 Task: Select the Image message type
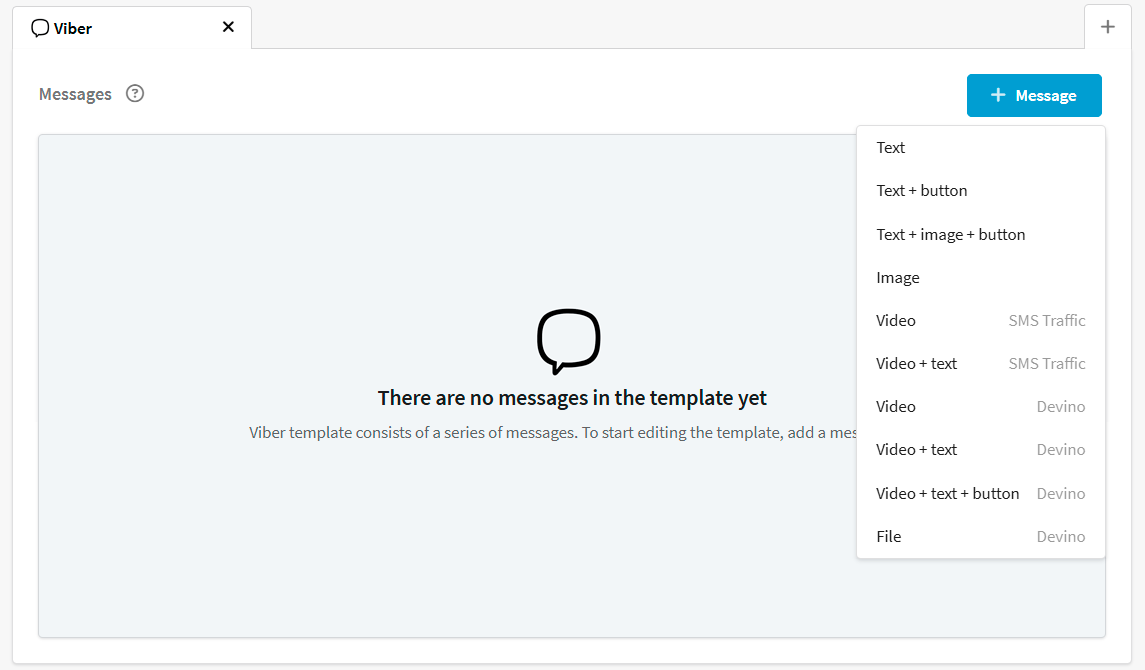(981, 277)
